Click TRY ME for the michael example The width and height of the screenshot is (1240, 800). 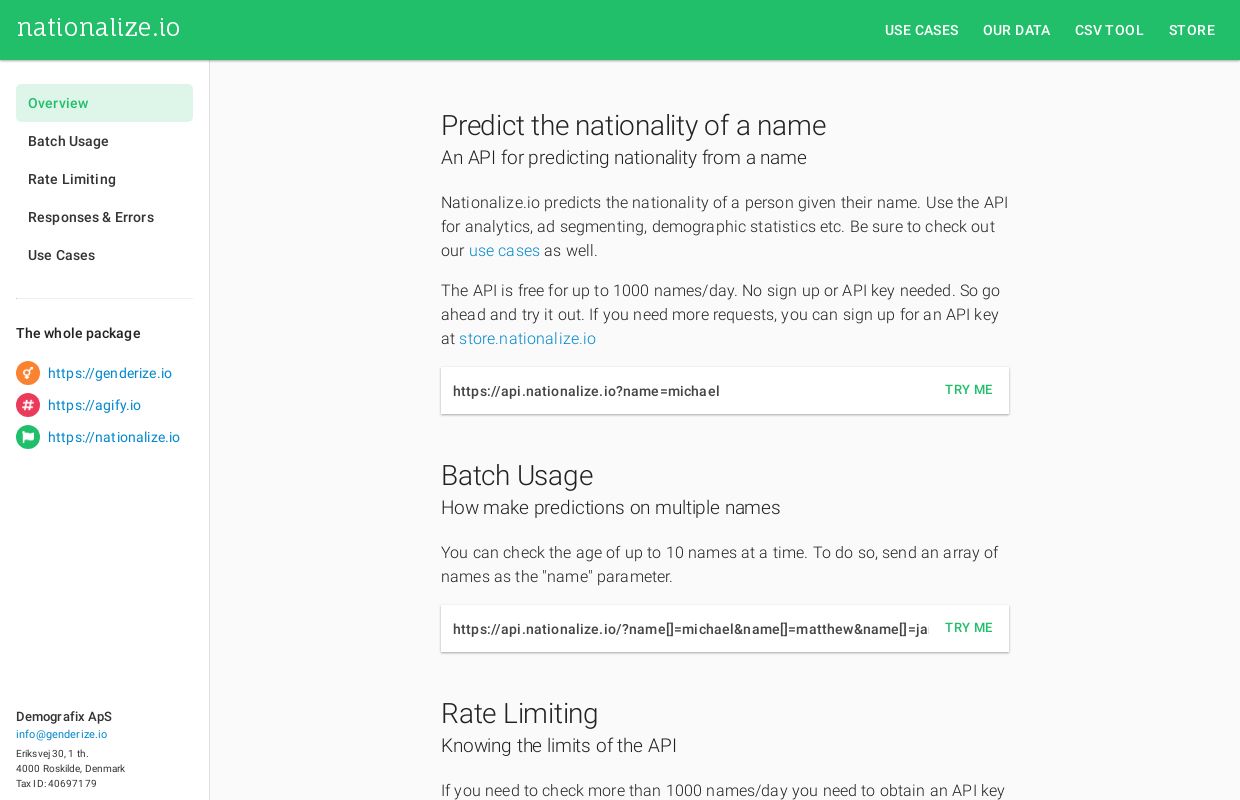click(x=969, y=390)
